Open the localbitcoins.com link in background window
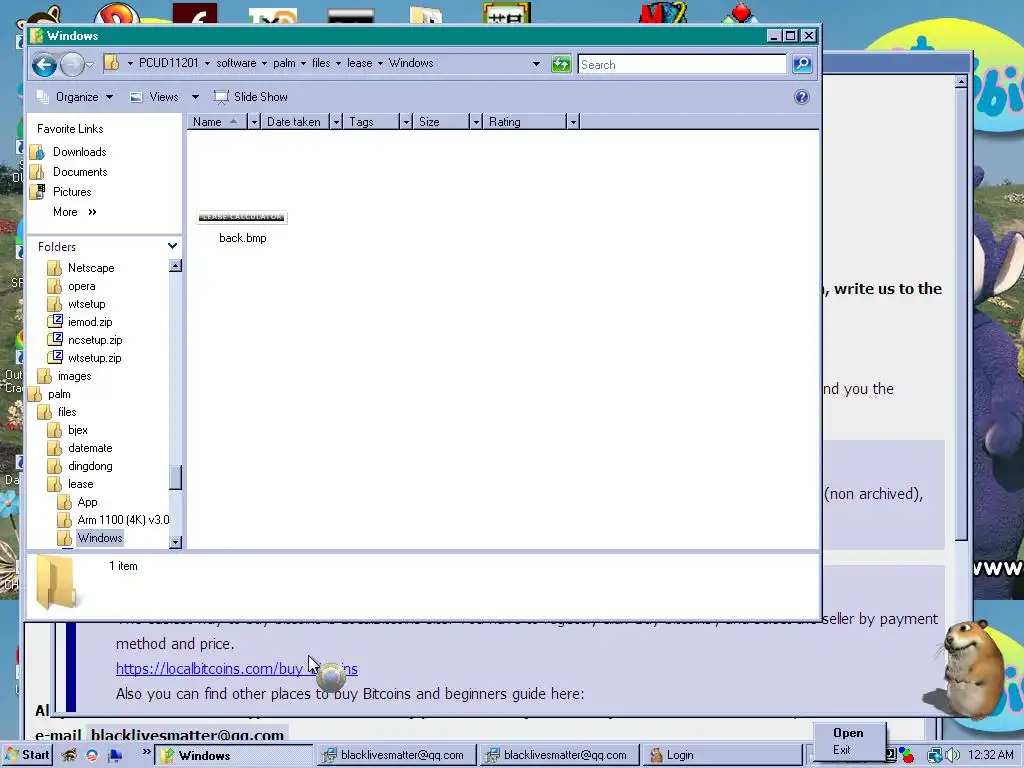 (236, 669)
